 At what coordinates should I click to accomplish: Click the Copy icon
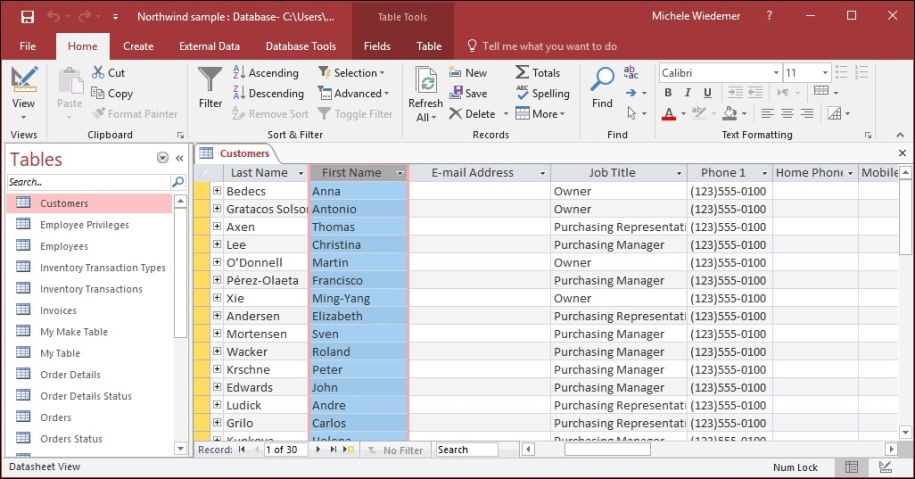97,93
